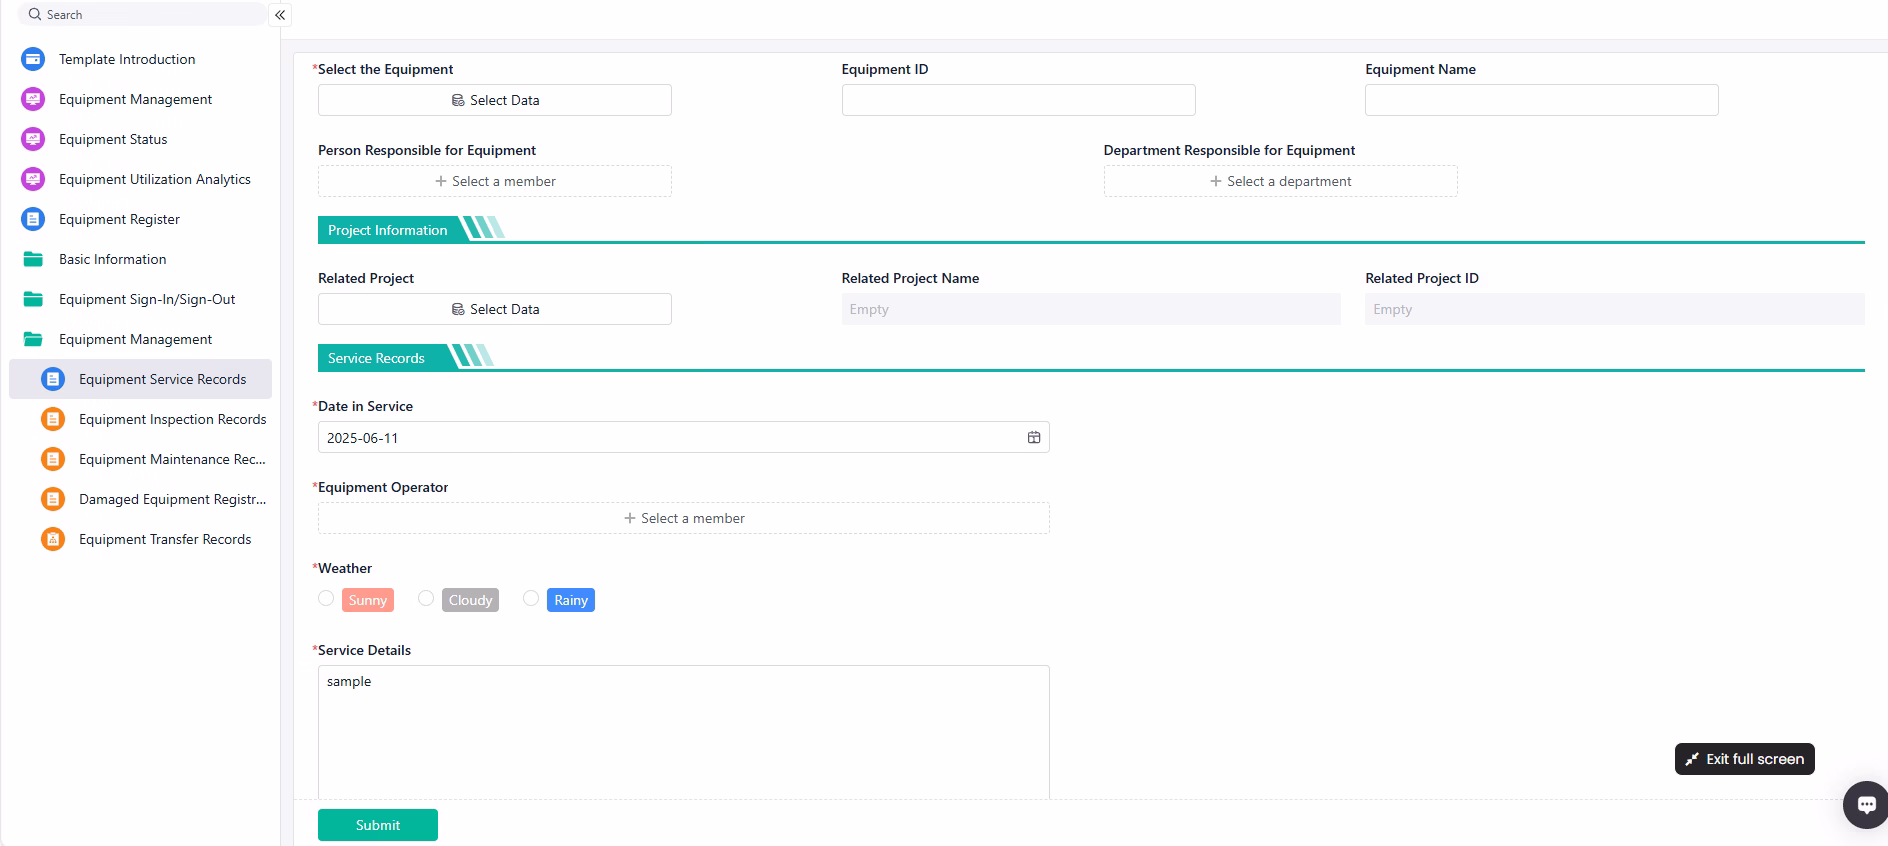The image size is (1888, 846).
Task: Select the Rainy weather radio button
Action: point(531,598)
